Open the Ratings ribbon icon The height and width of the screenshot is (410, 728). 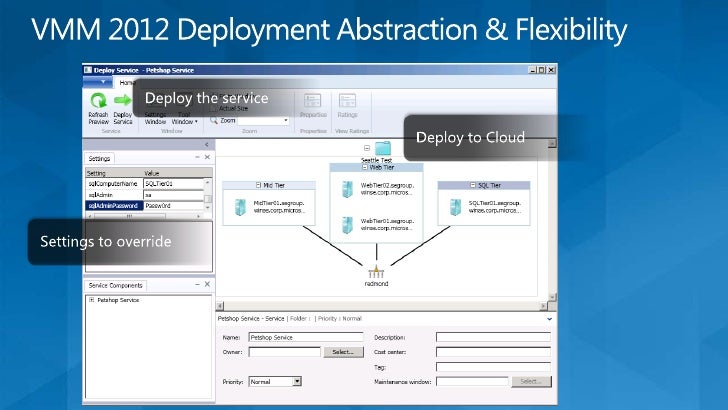click(x=347, y=101)
